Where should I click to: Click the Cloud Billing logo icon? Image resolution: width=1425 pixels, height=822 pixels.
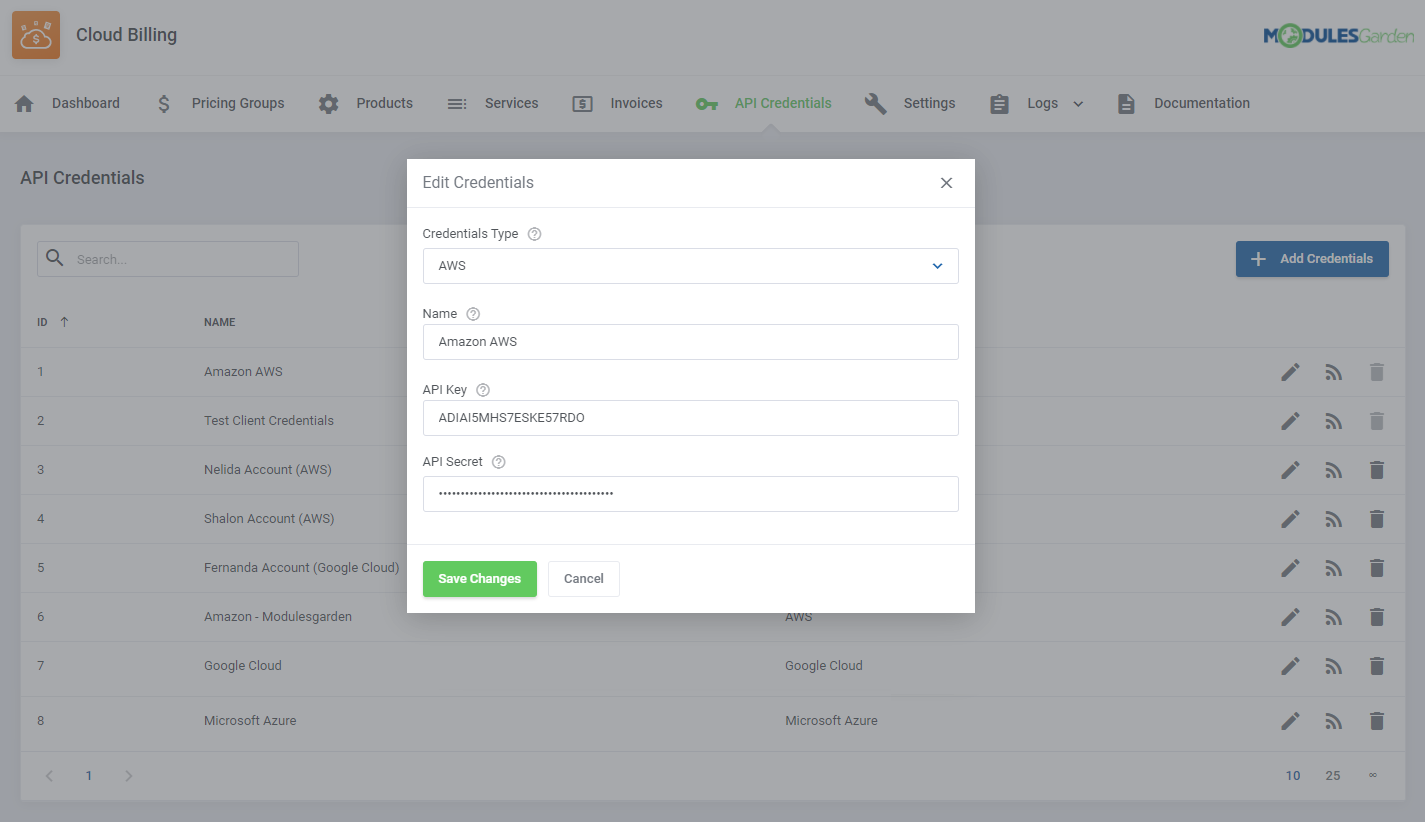[36, 35]
